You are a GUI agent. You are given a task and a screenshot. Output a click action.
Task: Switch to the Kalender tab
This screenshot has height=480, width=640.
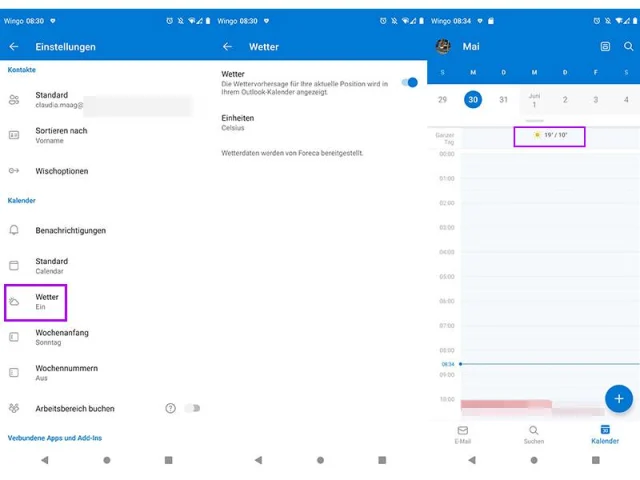(605, 435)
